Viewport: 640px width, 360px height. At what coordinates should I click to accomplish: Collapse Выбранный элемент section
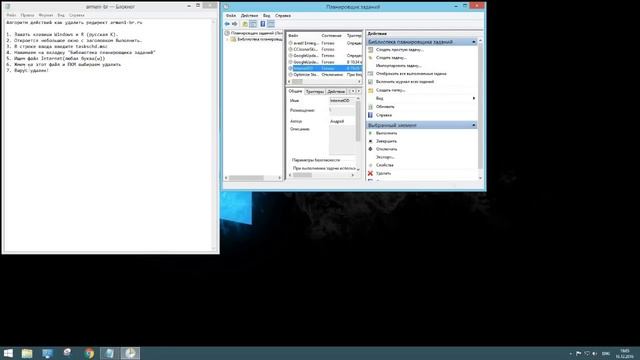[x=474, y=125]
